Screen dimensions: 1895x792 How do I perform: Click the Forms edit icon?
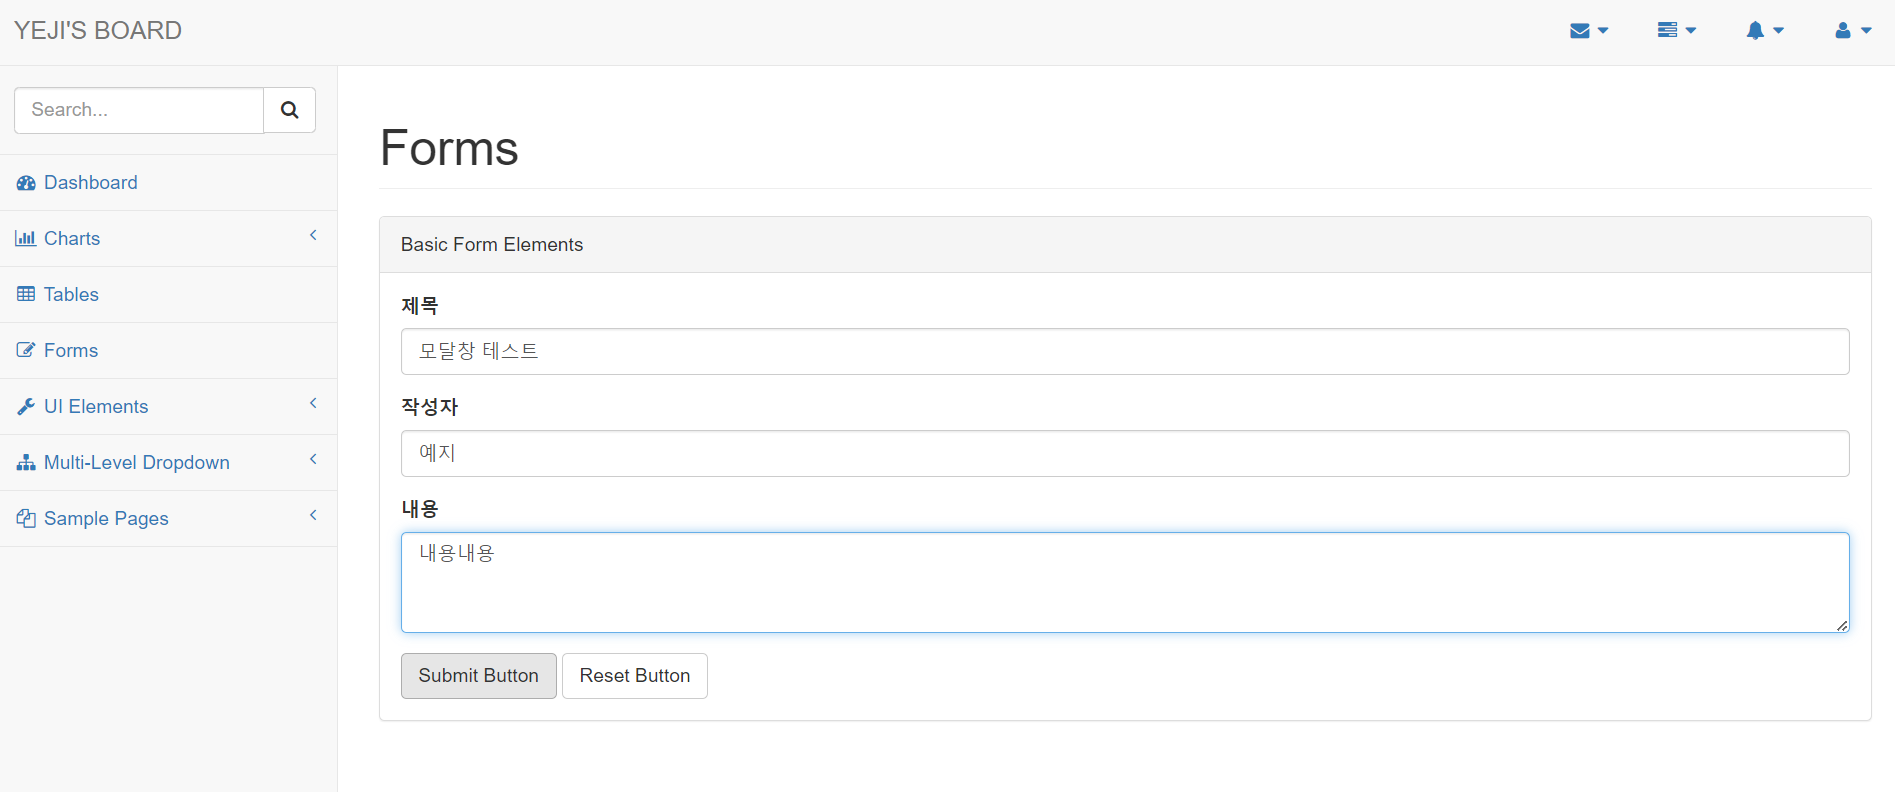[x=26, y=351]
